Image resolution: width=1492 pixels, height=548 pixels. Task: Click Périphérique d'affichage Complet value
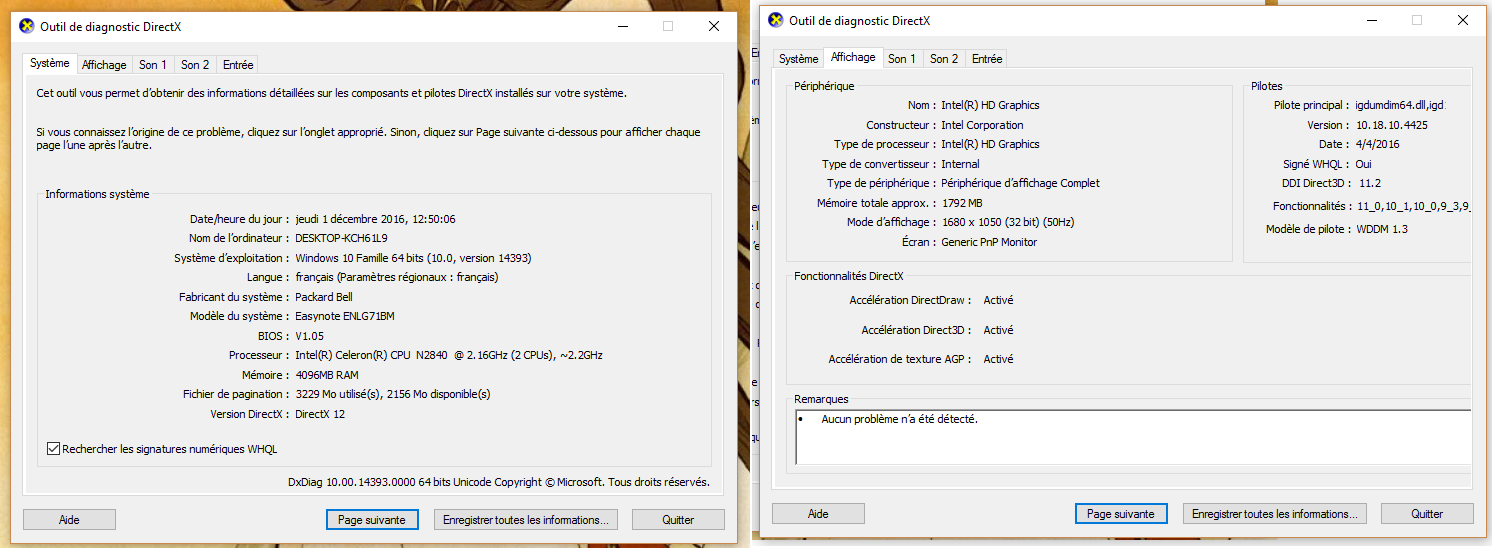click(x=1020, y=183)
